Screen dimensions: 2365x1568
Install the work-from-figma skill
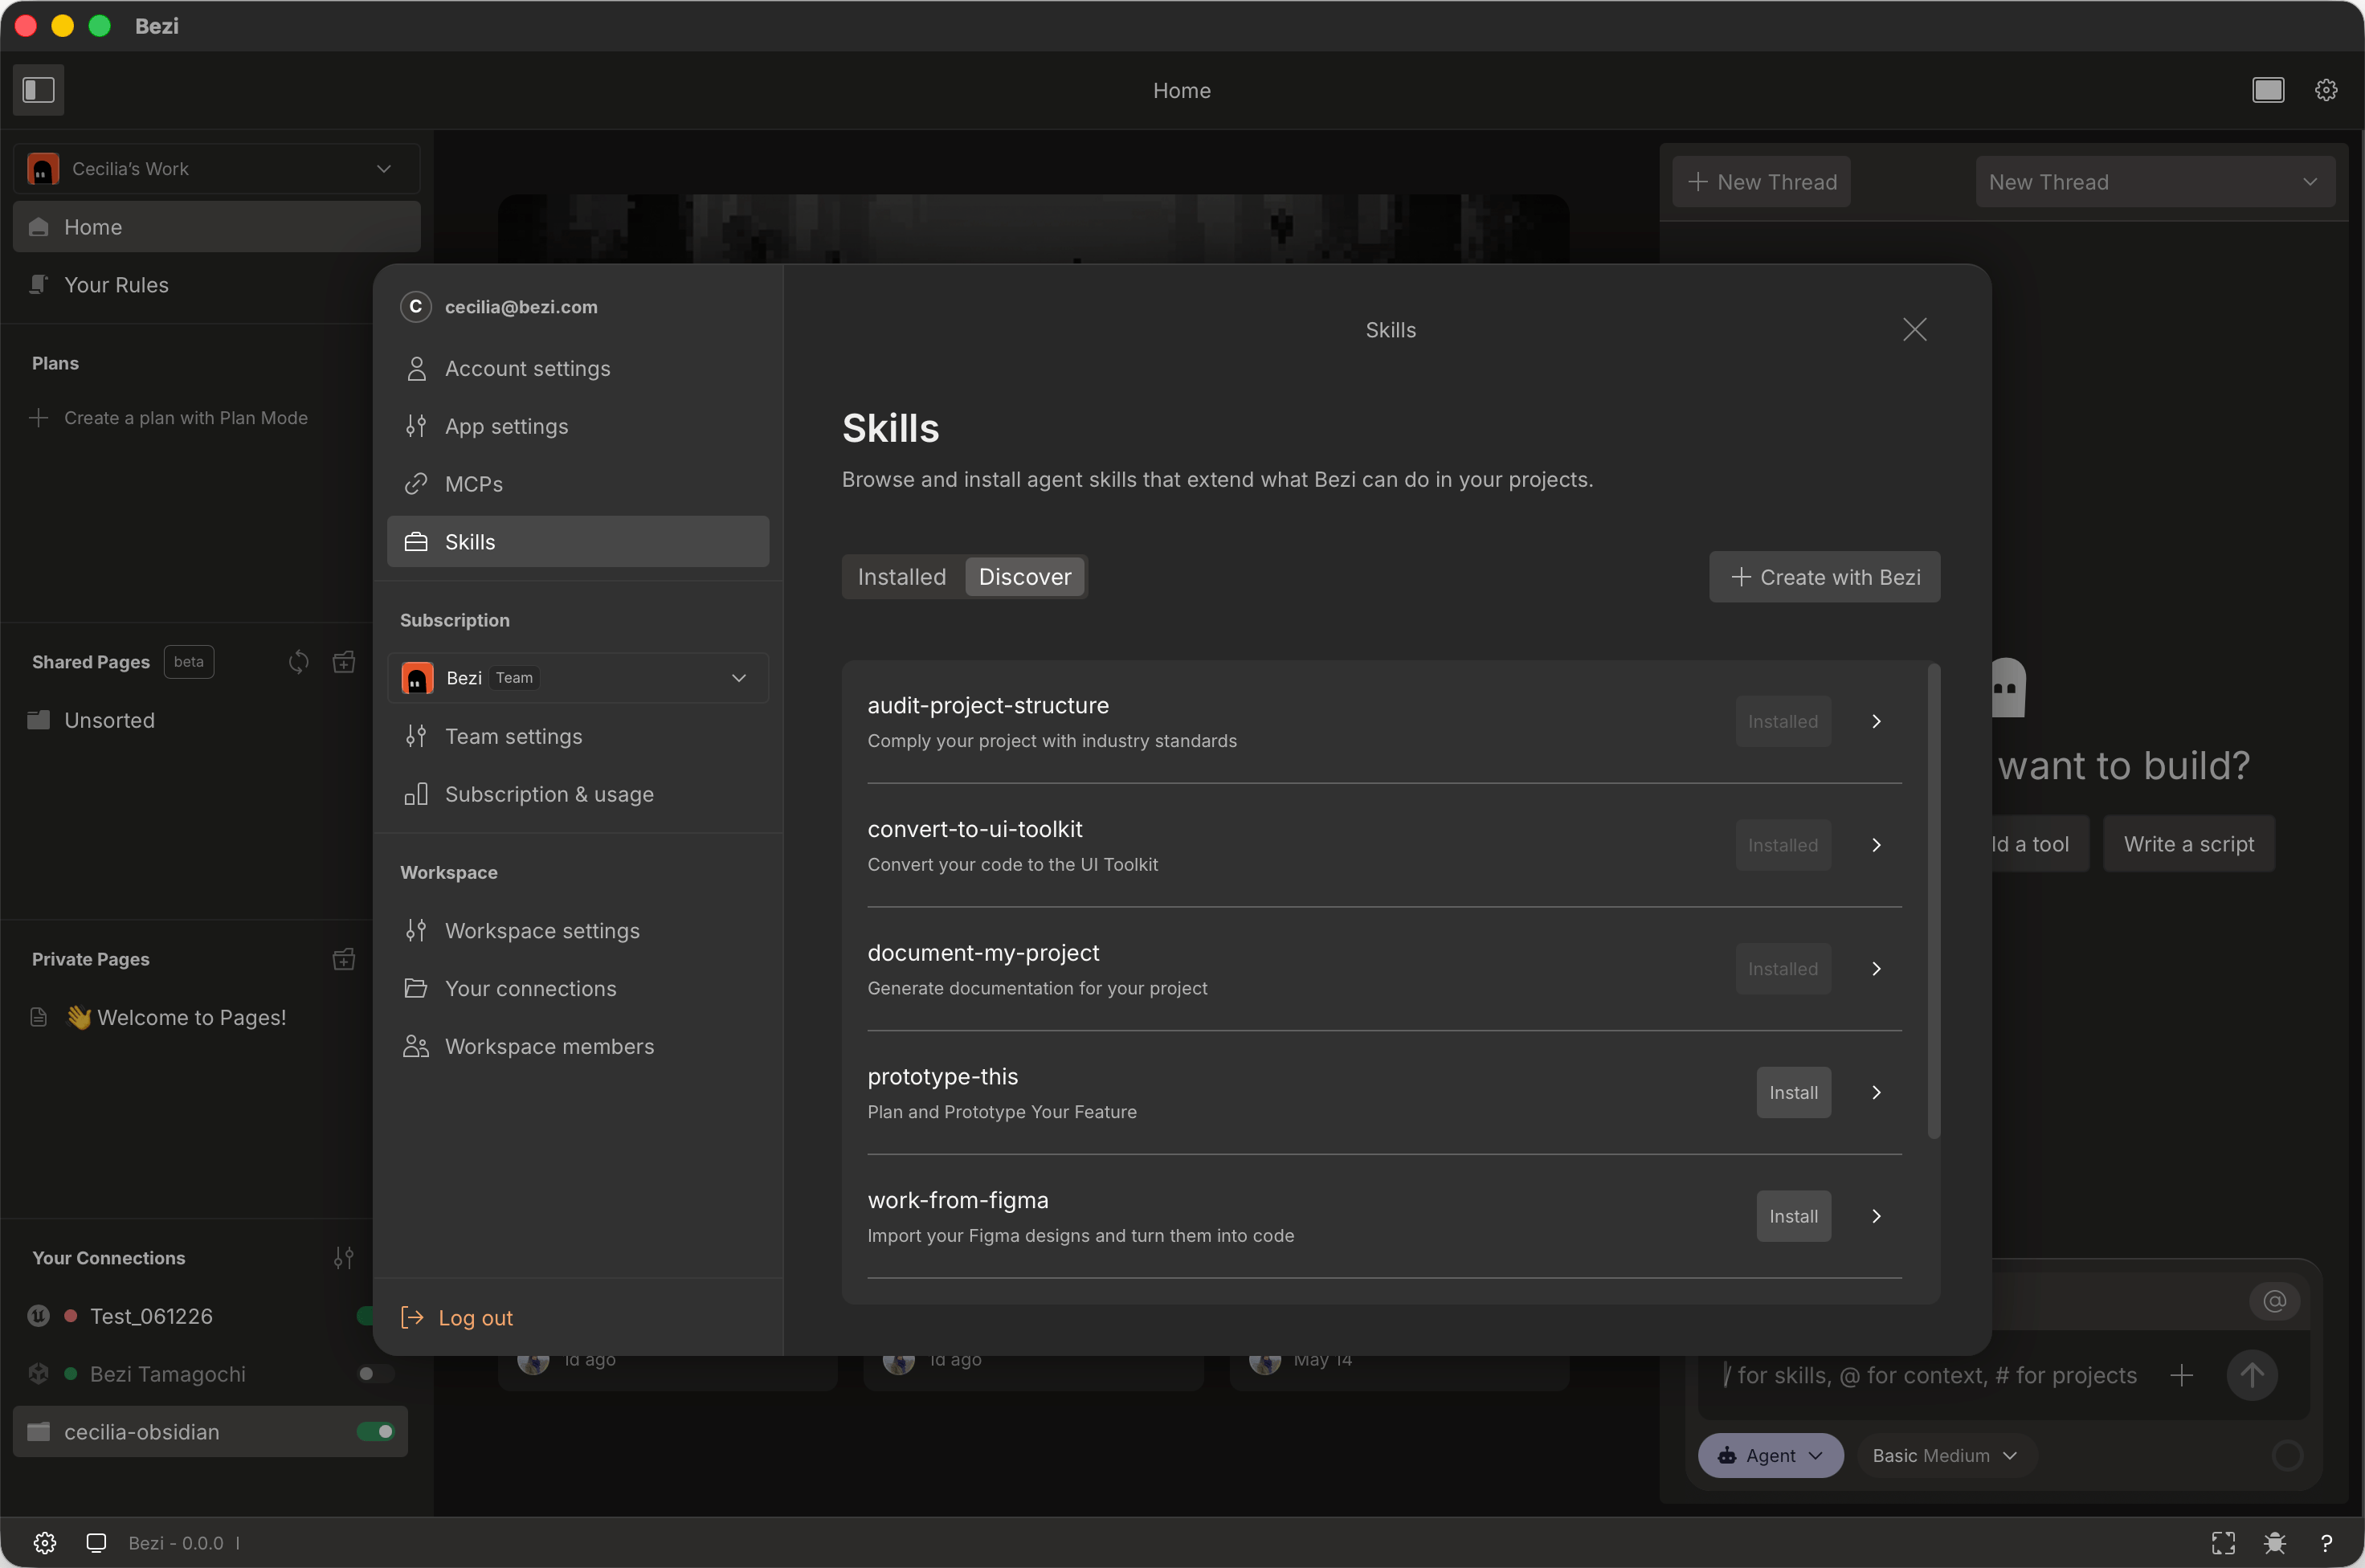pos(1793,1216)
